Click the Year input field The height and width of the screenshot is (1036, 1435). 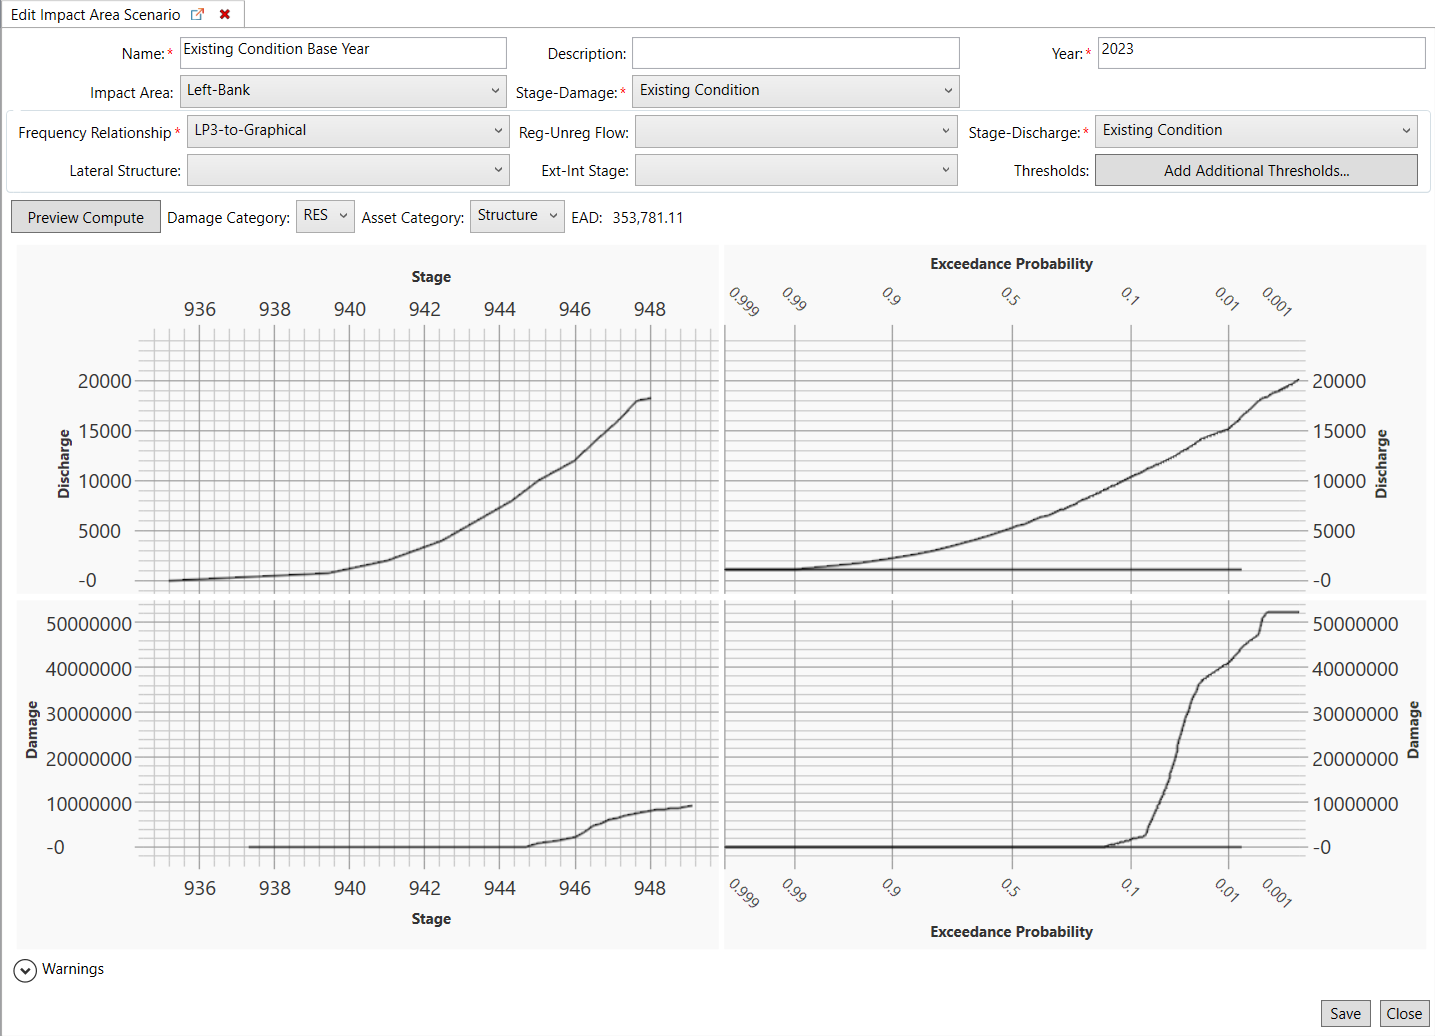click(x=1260, y=52)
